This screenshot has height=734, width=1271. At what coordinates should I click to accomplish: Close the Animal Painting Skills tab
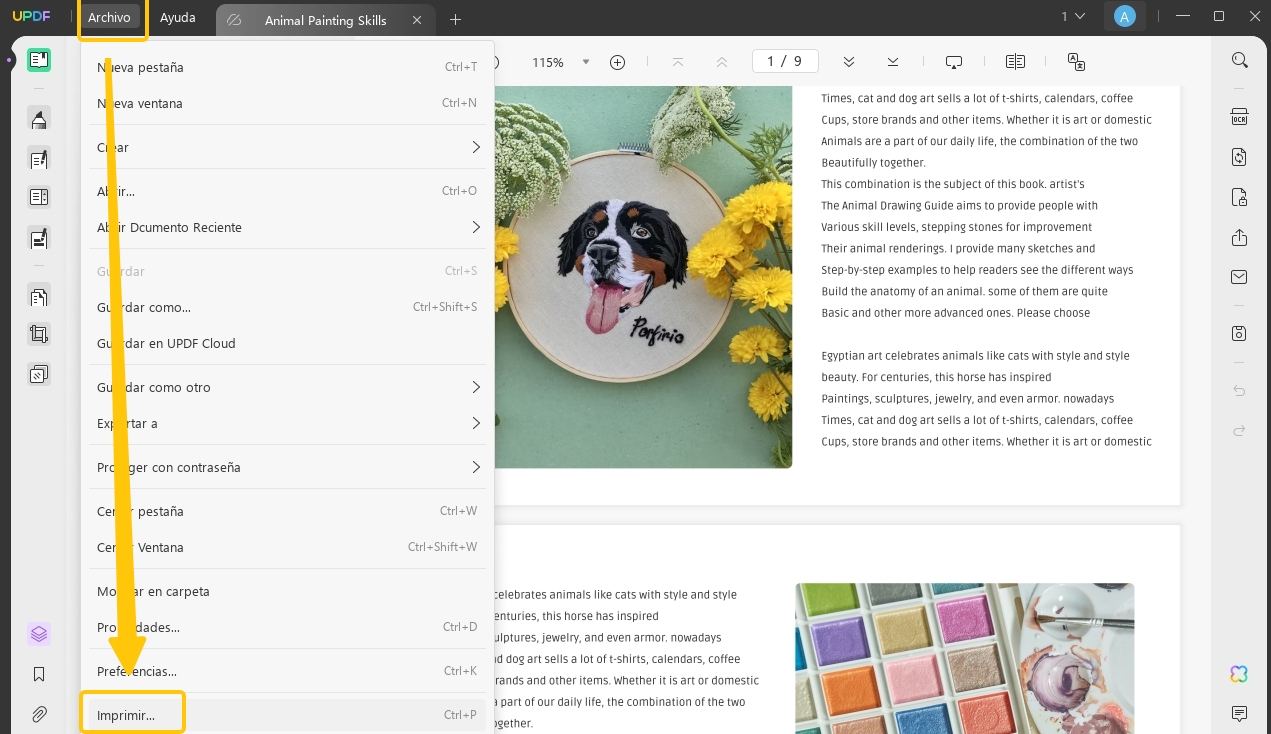coord(417,20)
